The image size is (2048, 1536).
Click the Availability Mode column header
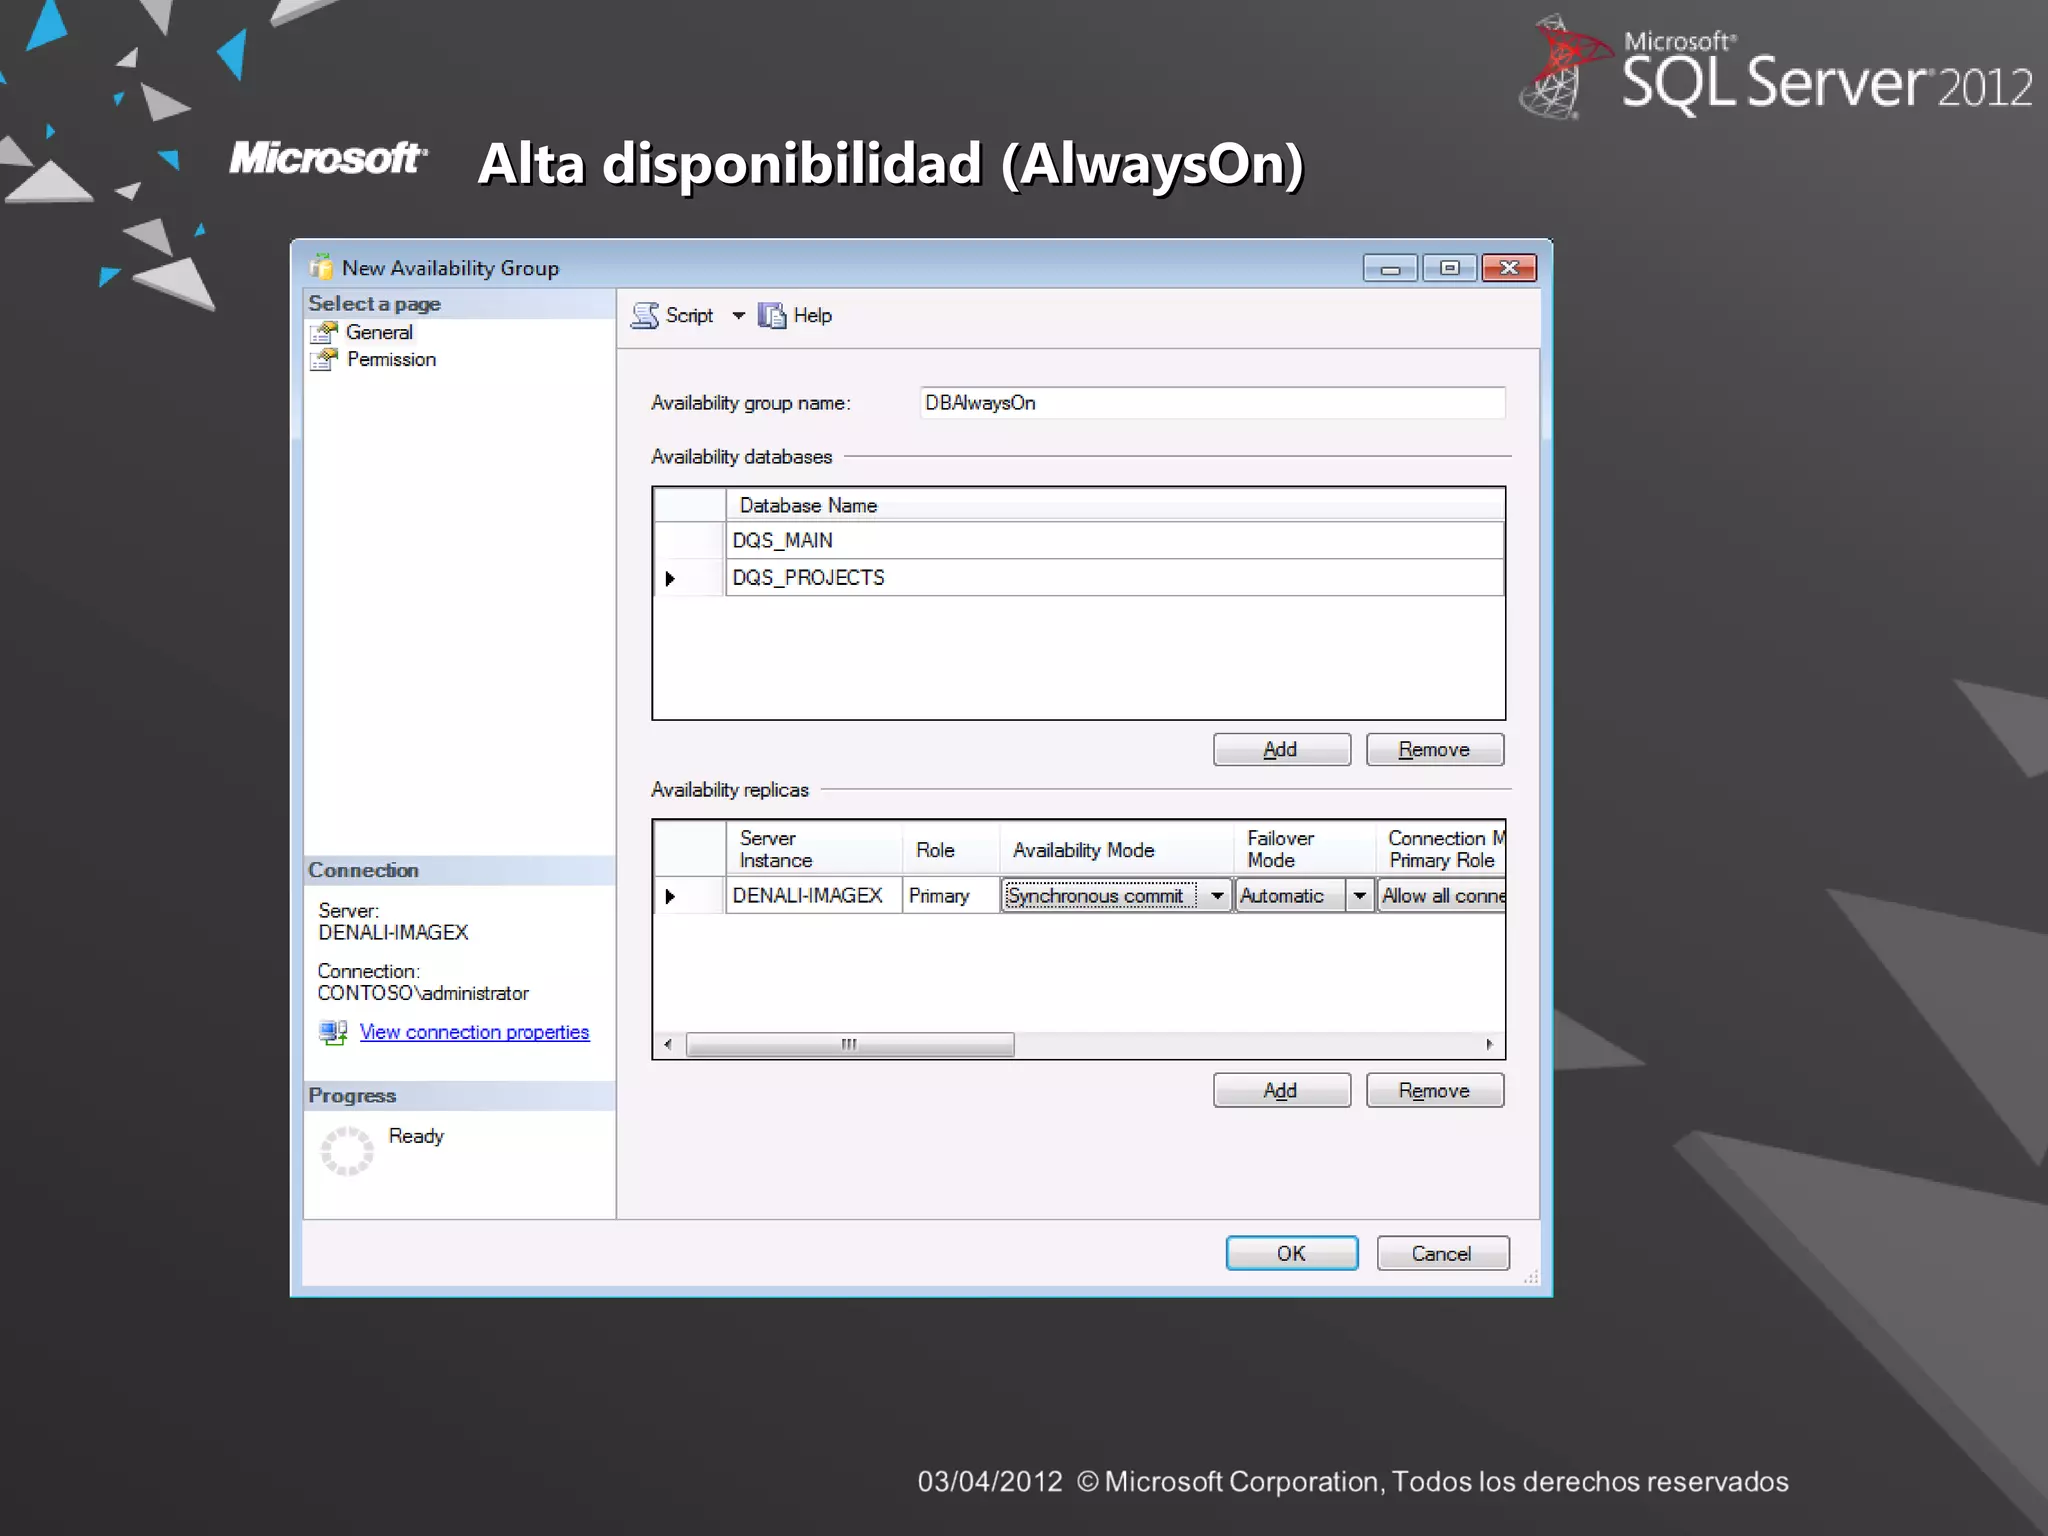coord(1116,849)
